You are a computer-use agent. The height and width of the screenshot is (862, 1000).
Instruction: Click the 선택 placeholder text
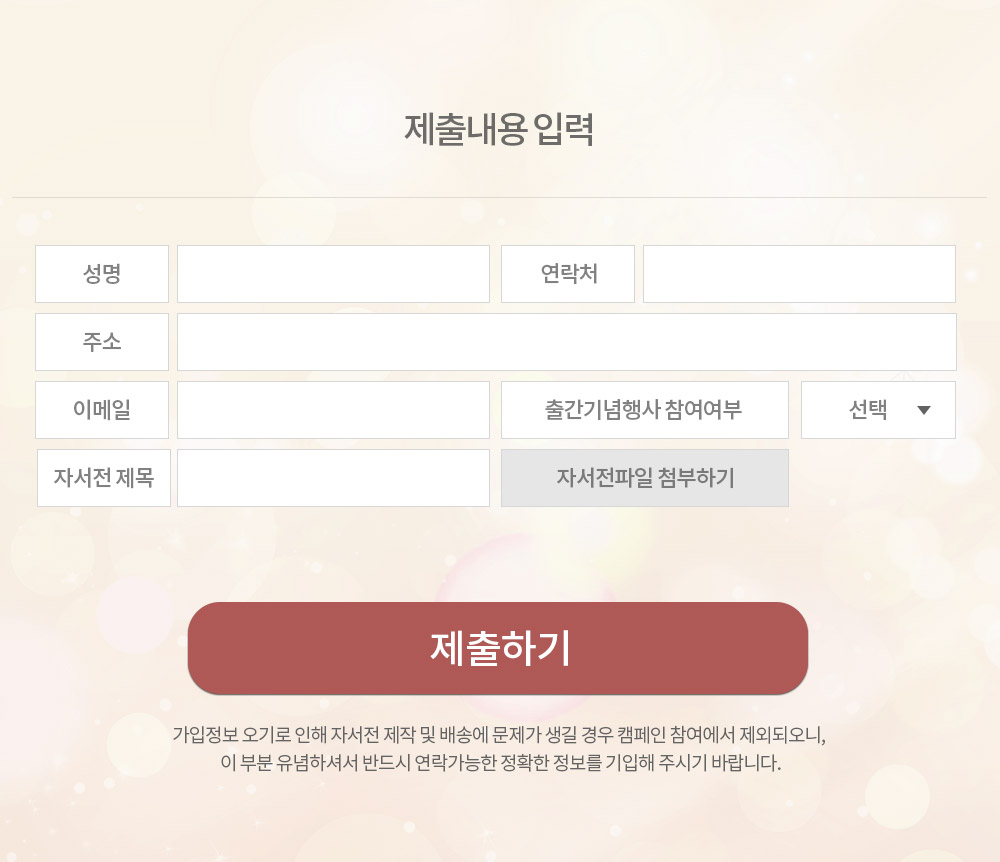pos(867,410)
